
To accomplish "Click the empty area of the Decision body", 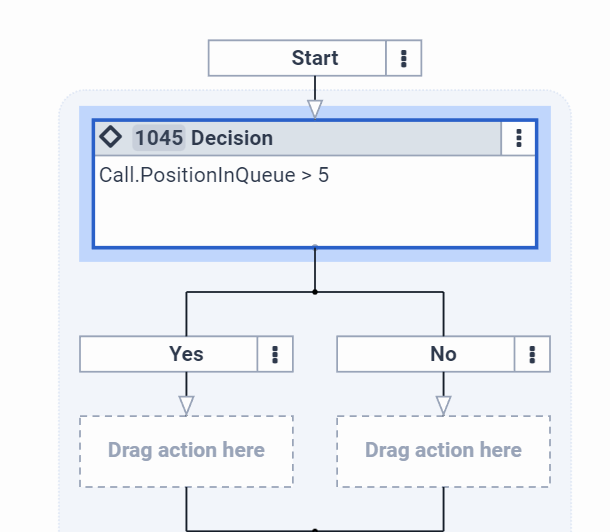I will (x=314, y=216).
